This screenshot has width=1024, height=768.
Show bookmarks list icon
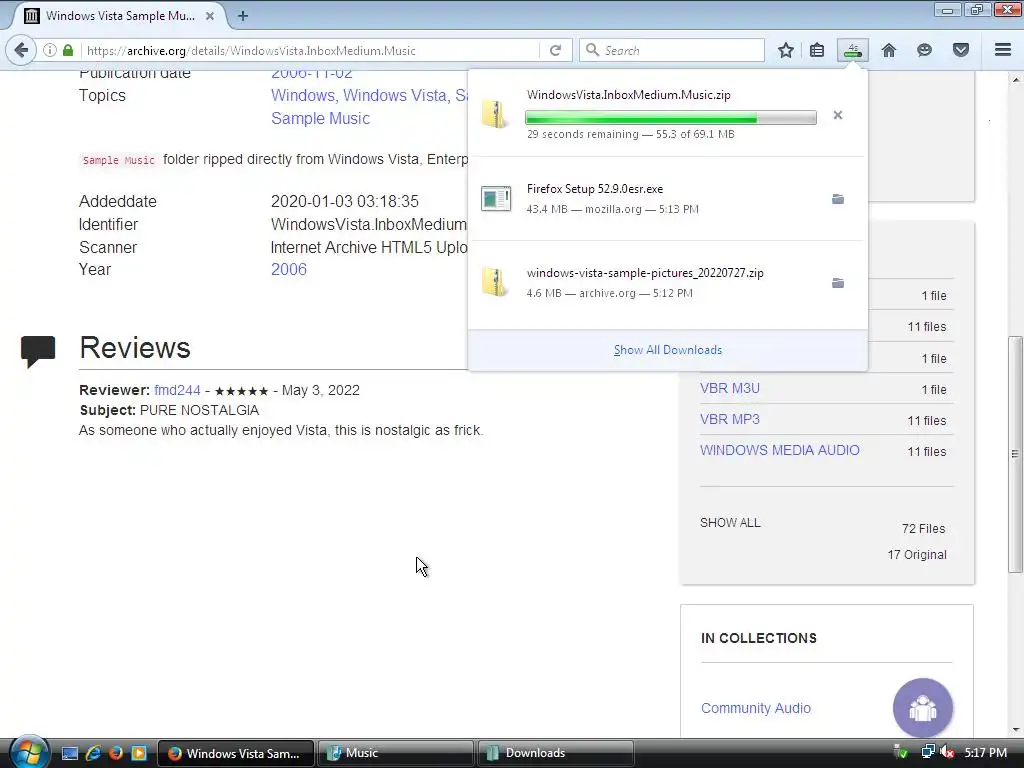[x=817, y=50]
